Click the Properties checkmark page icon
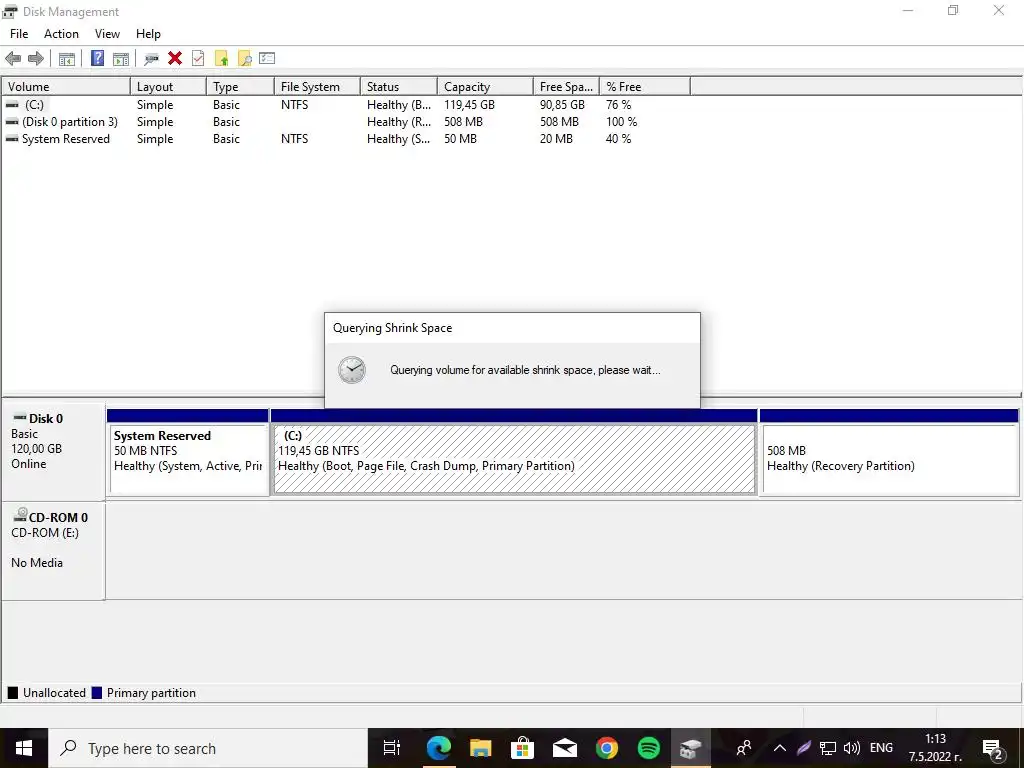Viewport: 1024px width, 768px height. coord(198,58)
